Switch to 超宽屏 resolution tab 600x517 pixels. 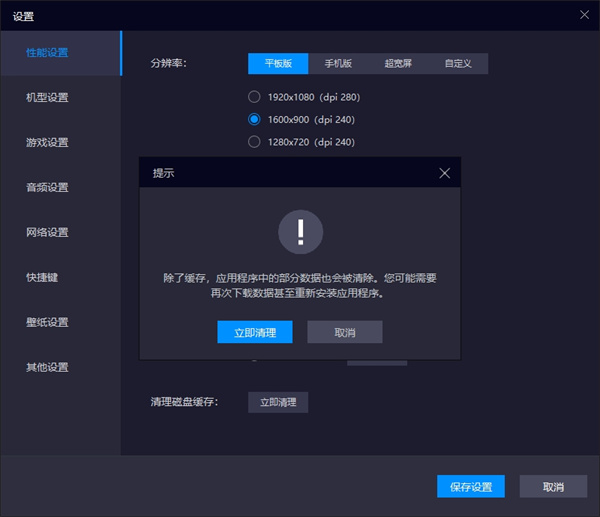point(398,64)
